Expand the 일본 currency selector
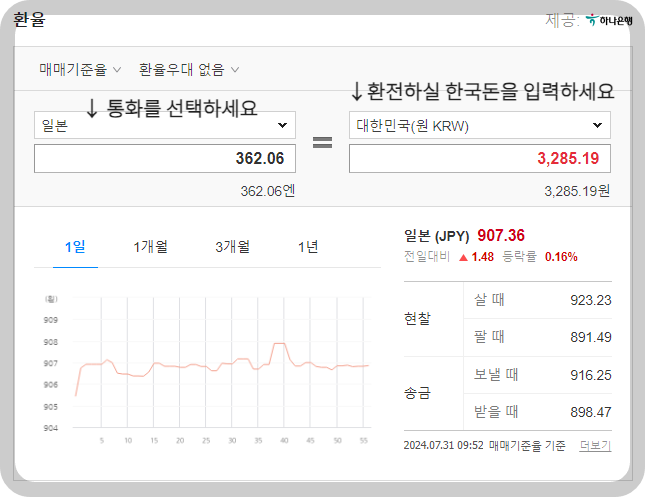Viewport: 645px width, 497px height. 165,125
